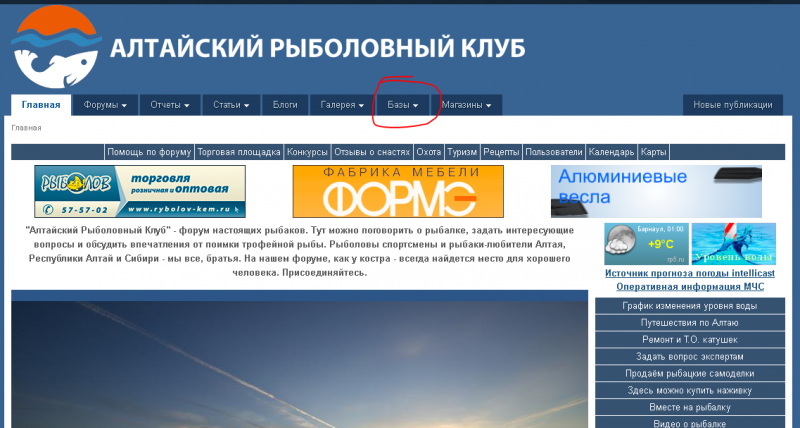The width and height of the screenshot is (800, 428).
Task: Expand the Форумы dropdown menu
Action: [x=105, y=105]
